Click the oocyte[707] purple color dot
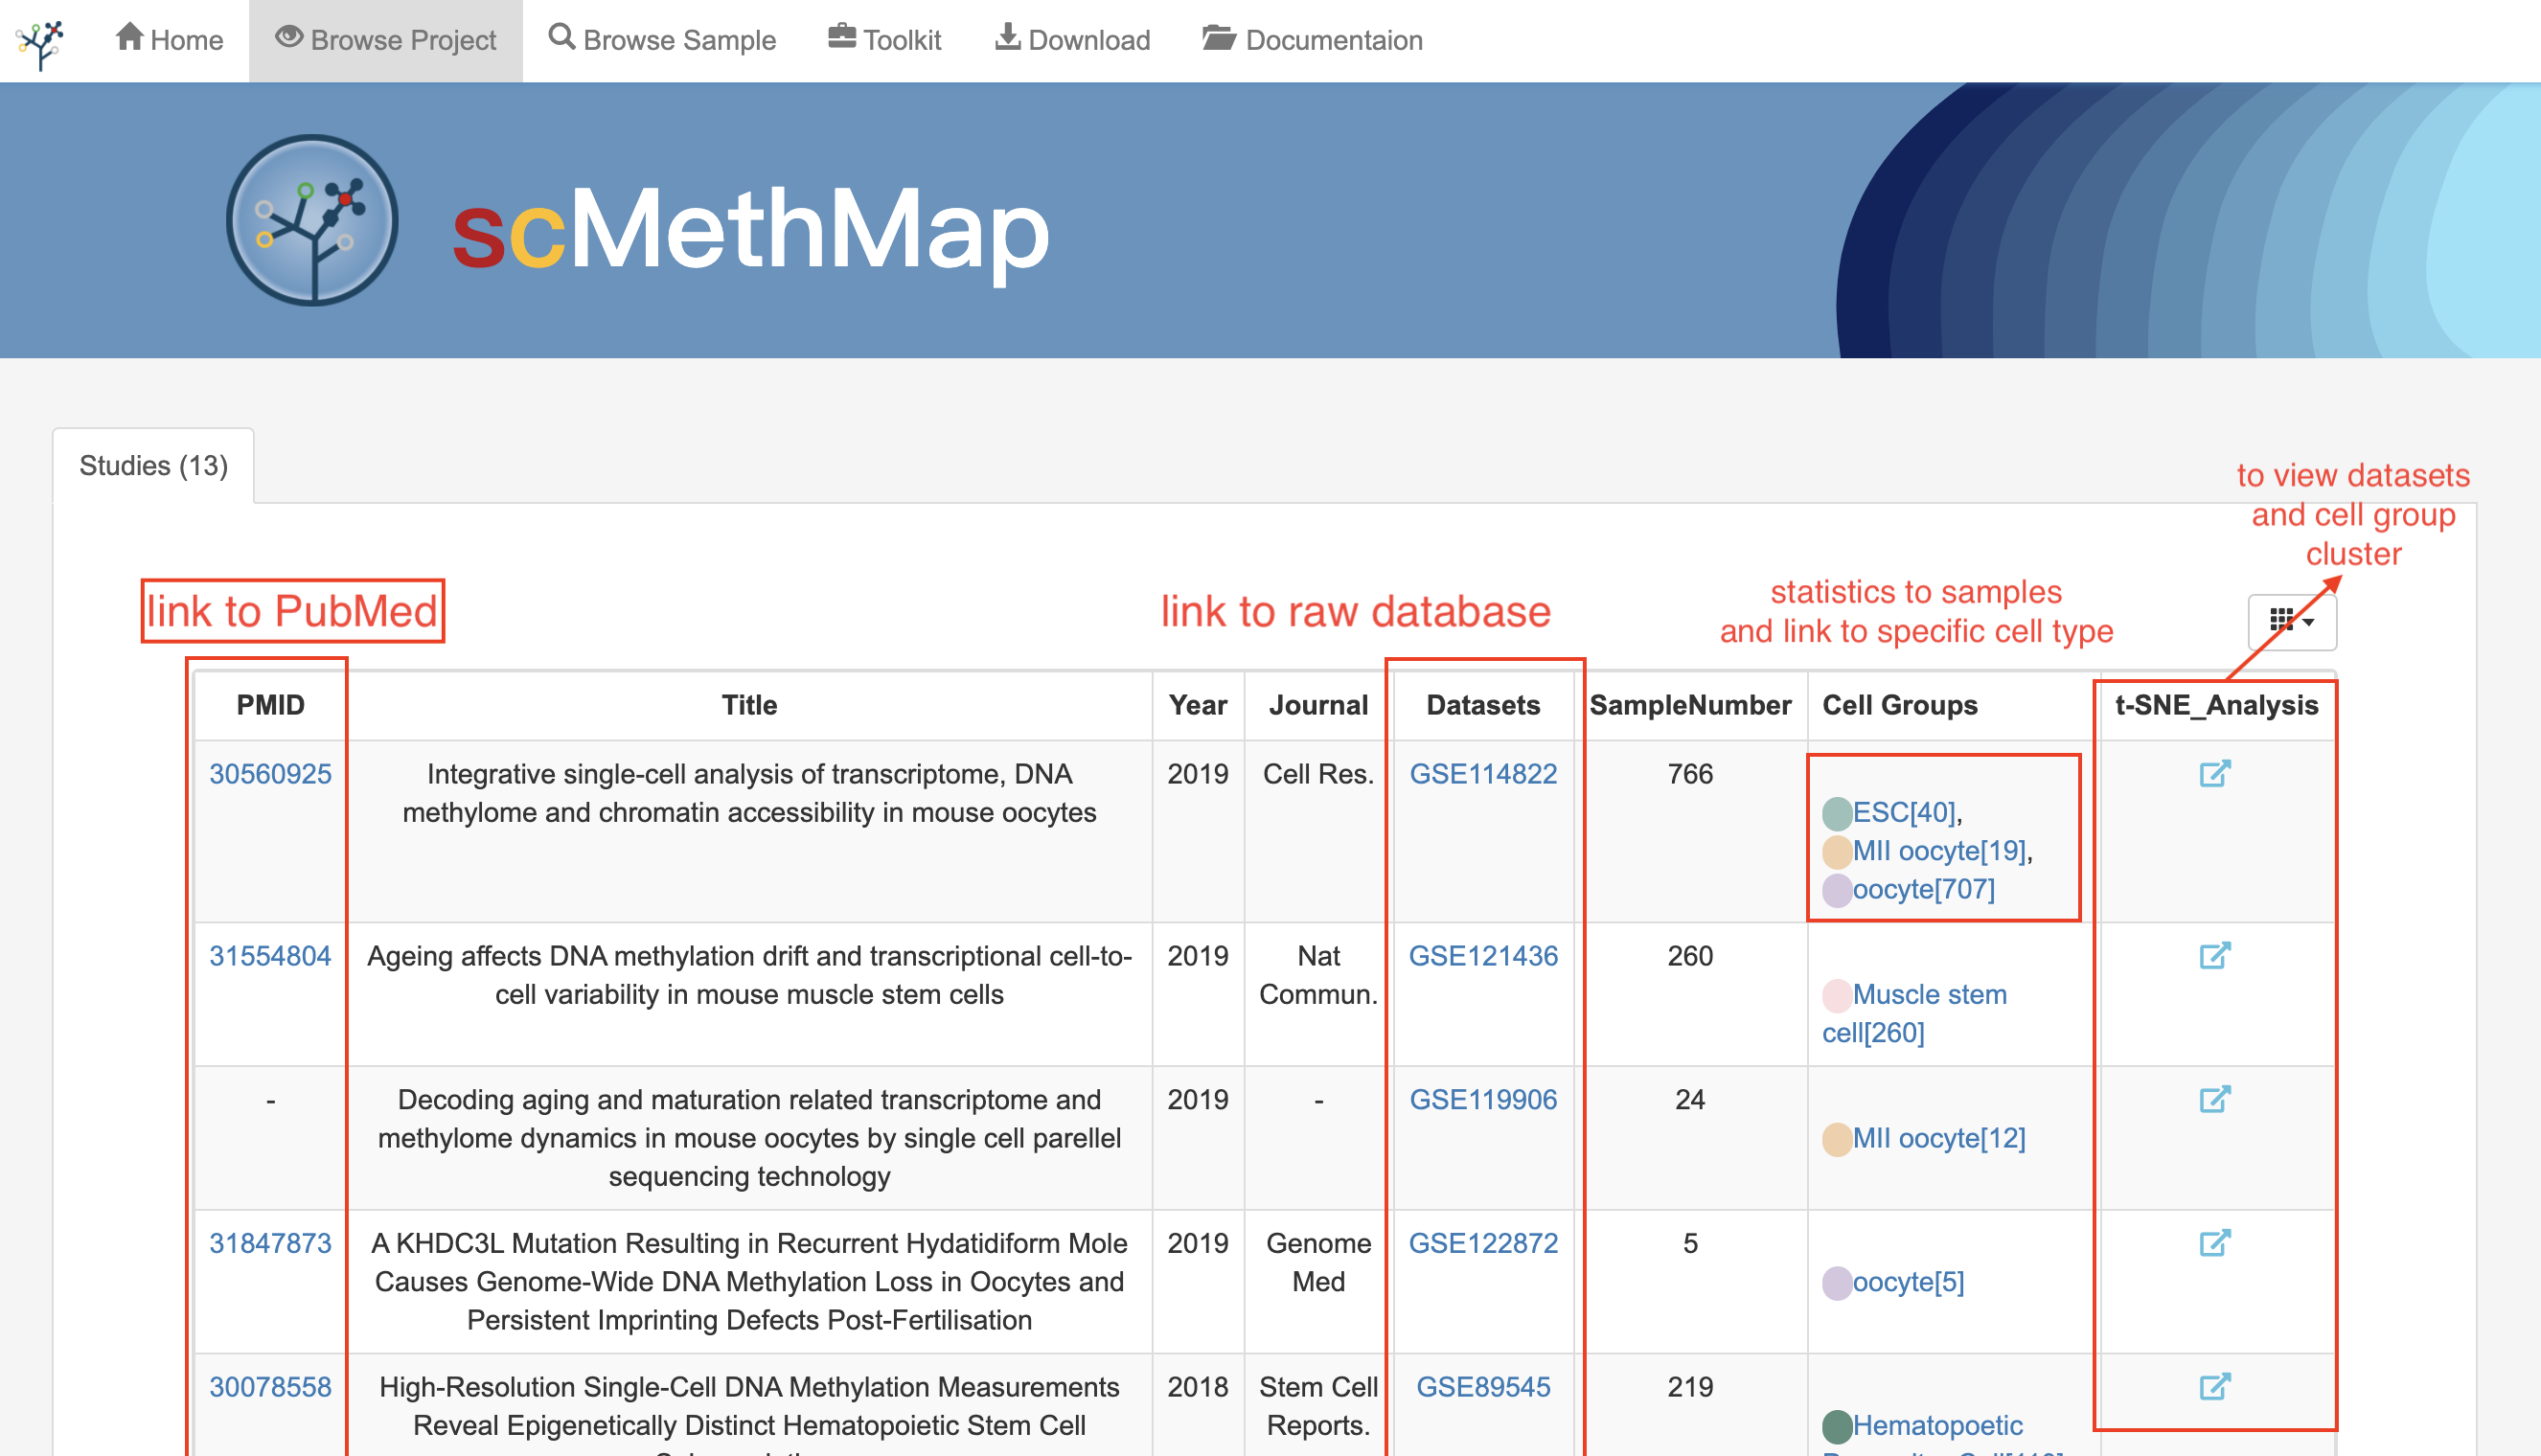Screen dimensions: 2541x1456 pos(1836,890)
